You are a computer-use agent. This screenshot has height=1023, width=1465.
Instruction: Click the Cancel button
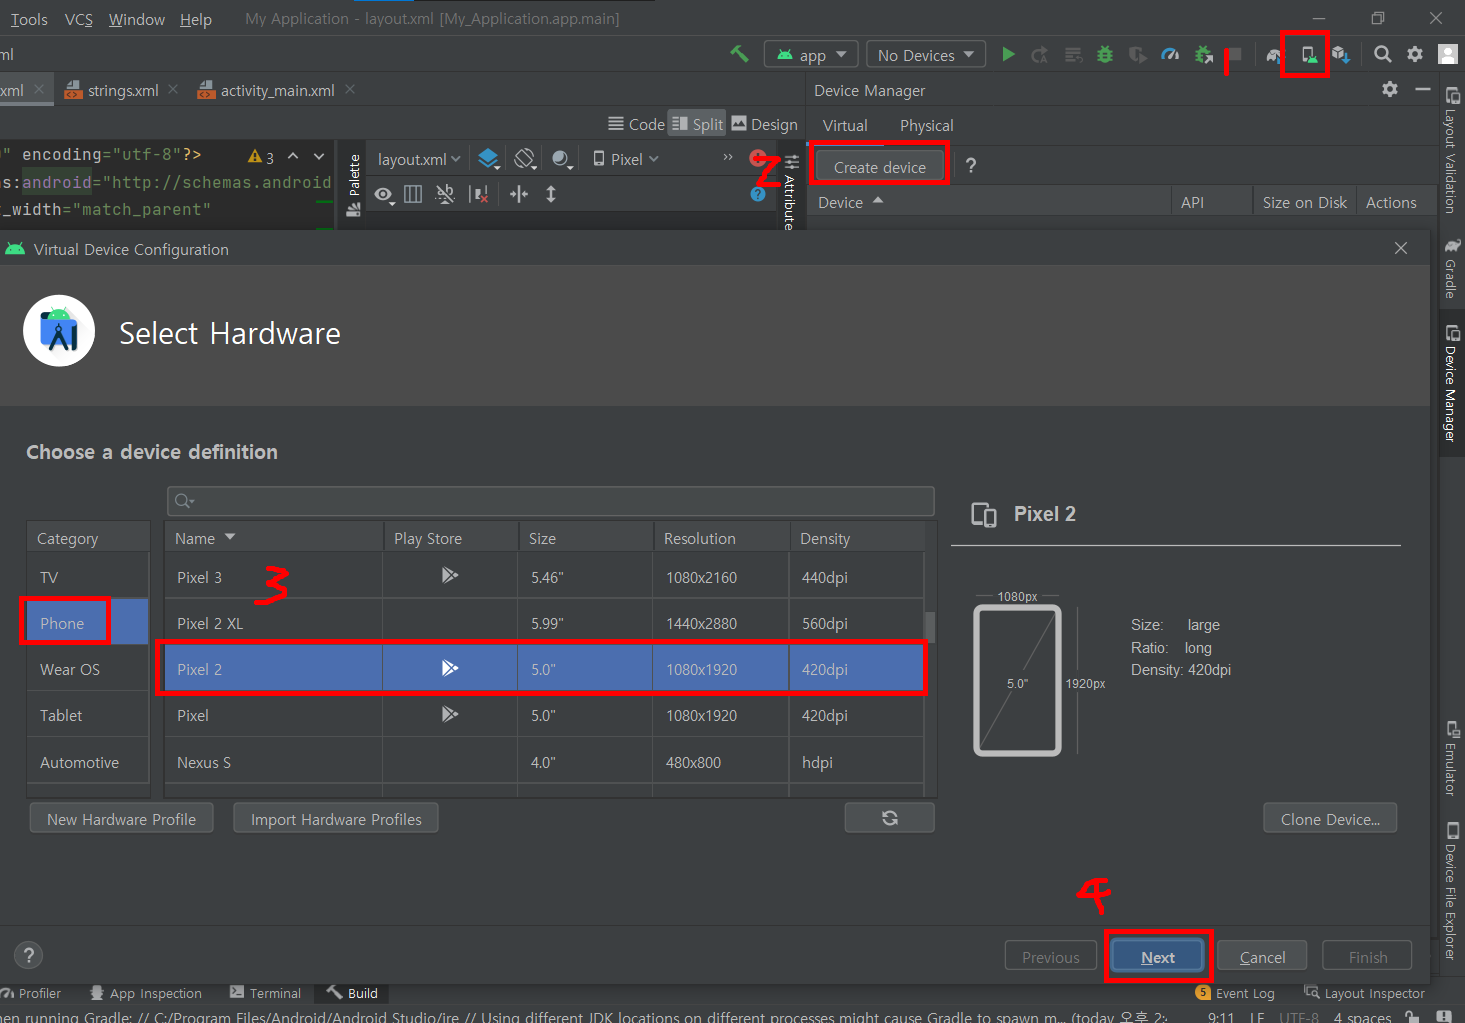coord(1262,957)
